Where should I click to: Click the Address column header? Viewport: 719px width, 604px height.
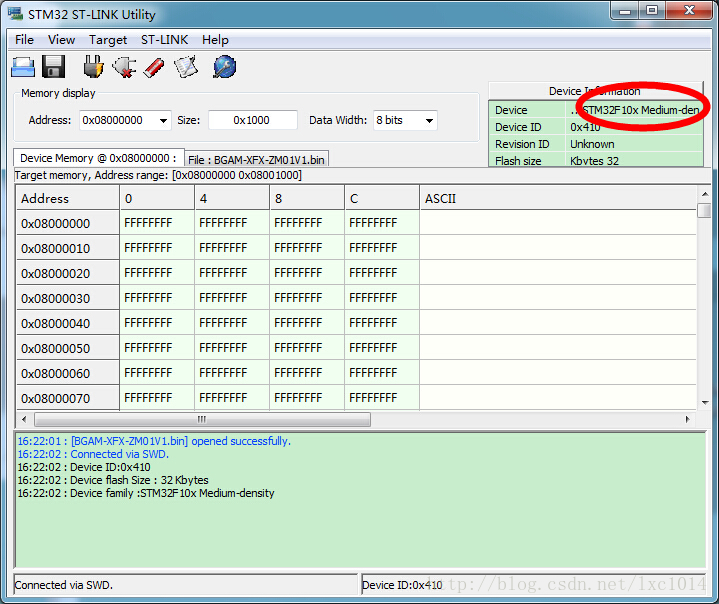68,198
